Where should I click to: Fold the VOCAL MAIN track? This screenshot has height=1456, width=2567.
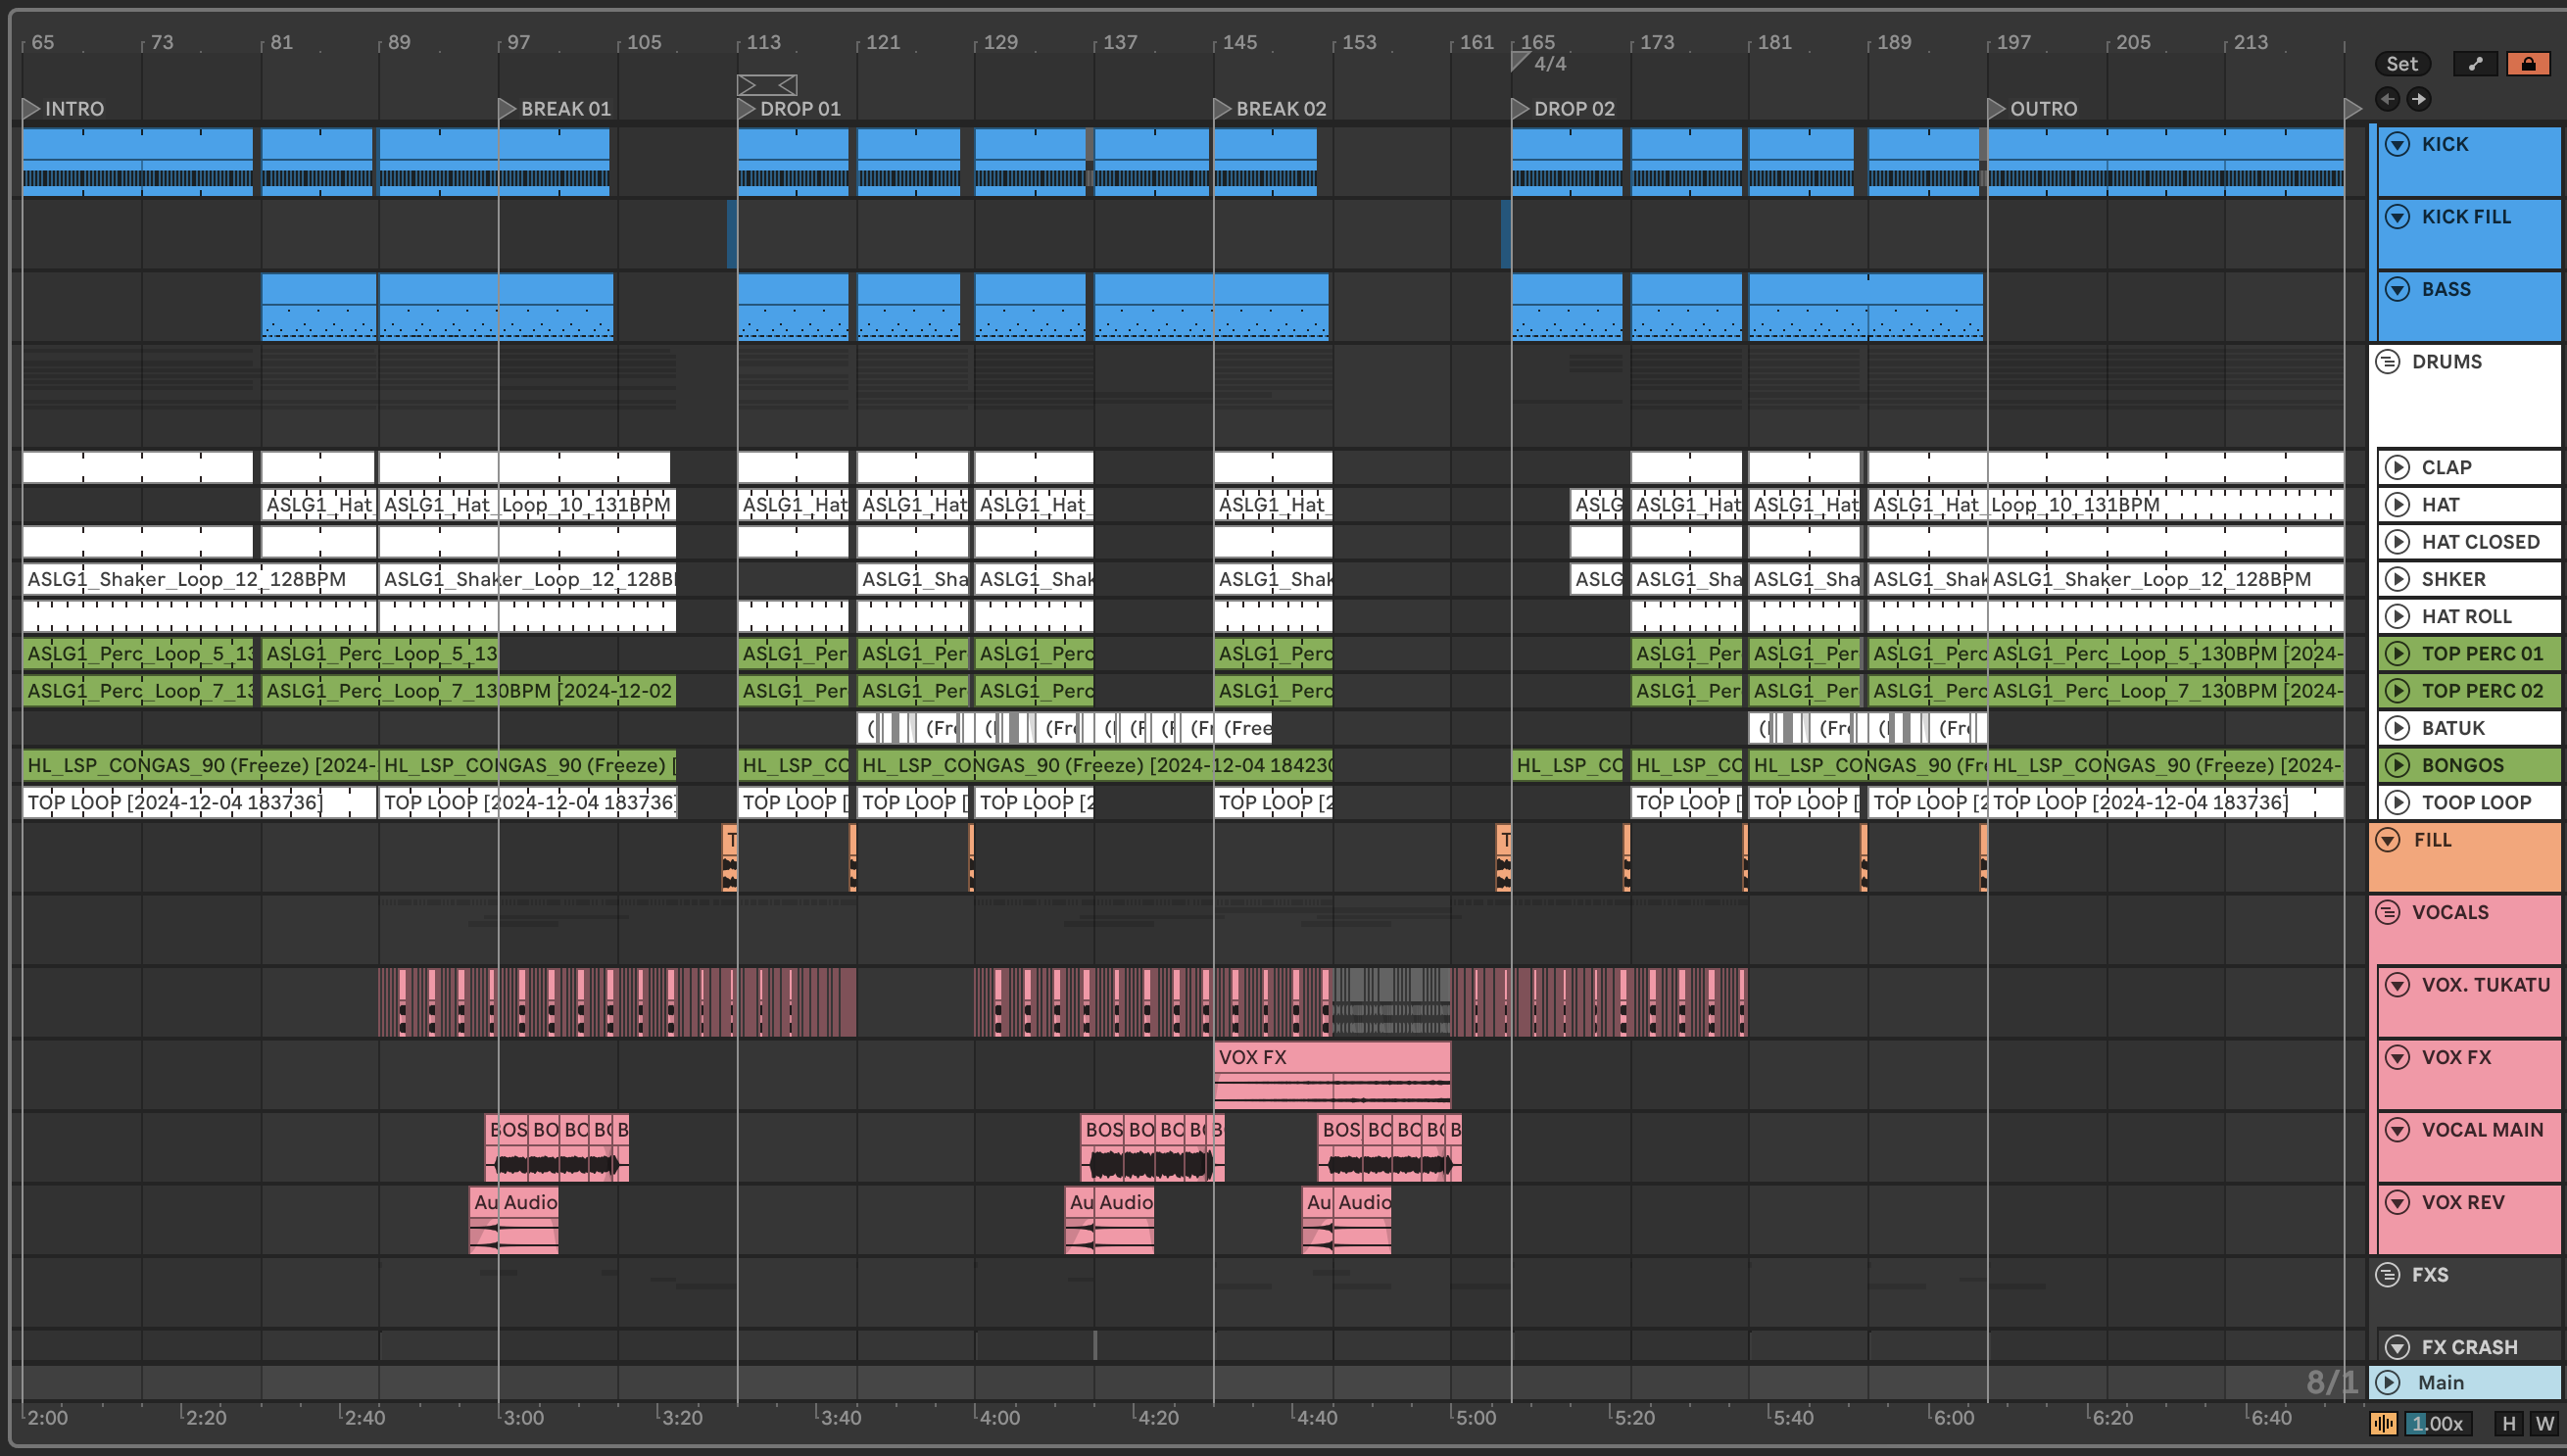point(2397,1130)
